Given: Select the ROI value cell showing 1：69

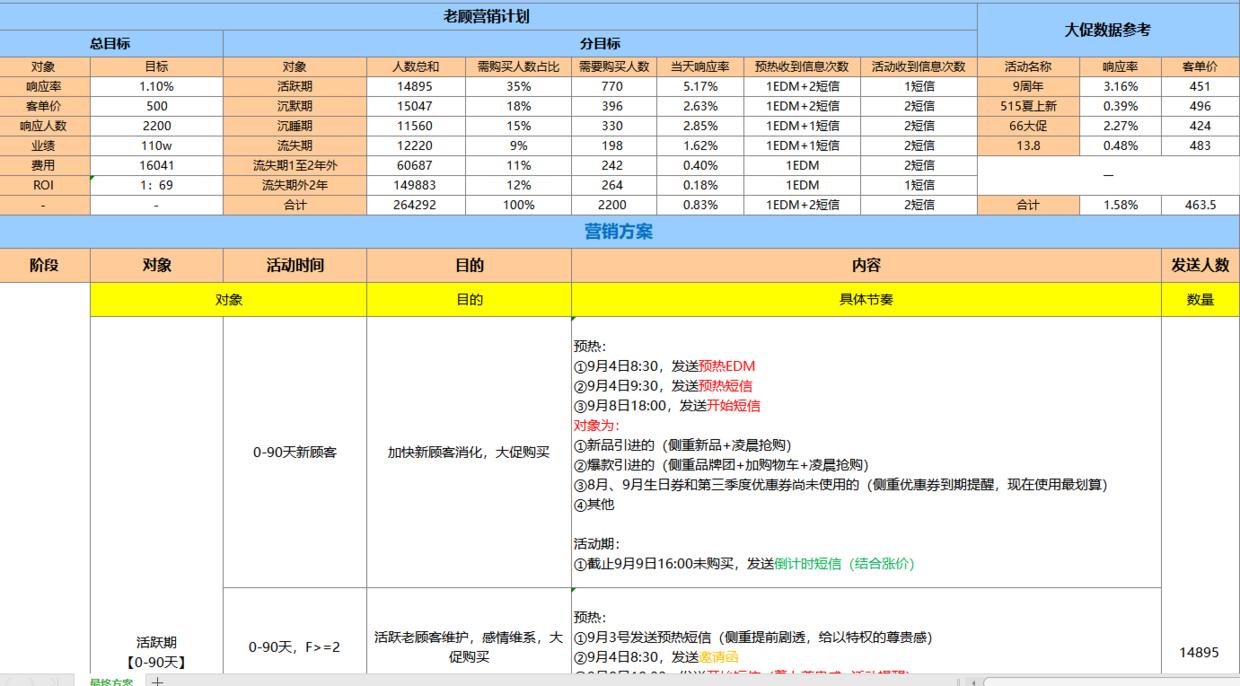Looking at the screenshot, I should coord(155,185).
